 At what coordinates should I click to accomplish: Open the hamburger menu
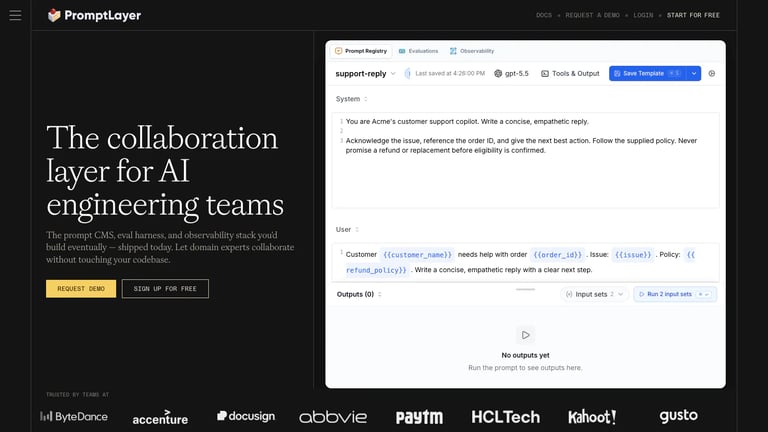[15, 15]
